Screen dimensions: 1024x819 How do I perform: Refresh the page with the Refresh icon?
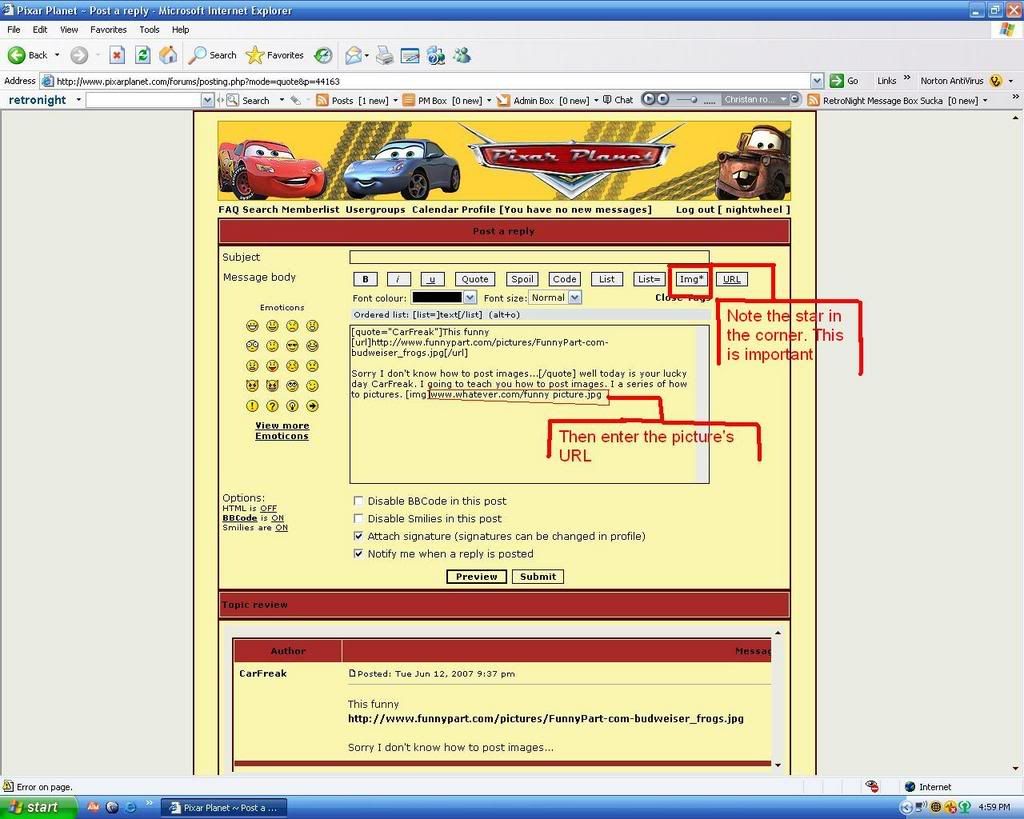click(143, 55)
